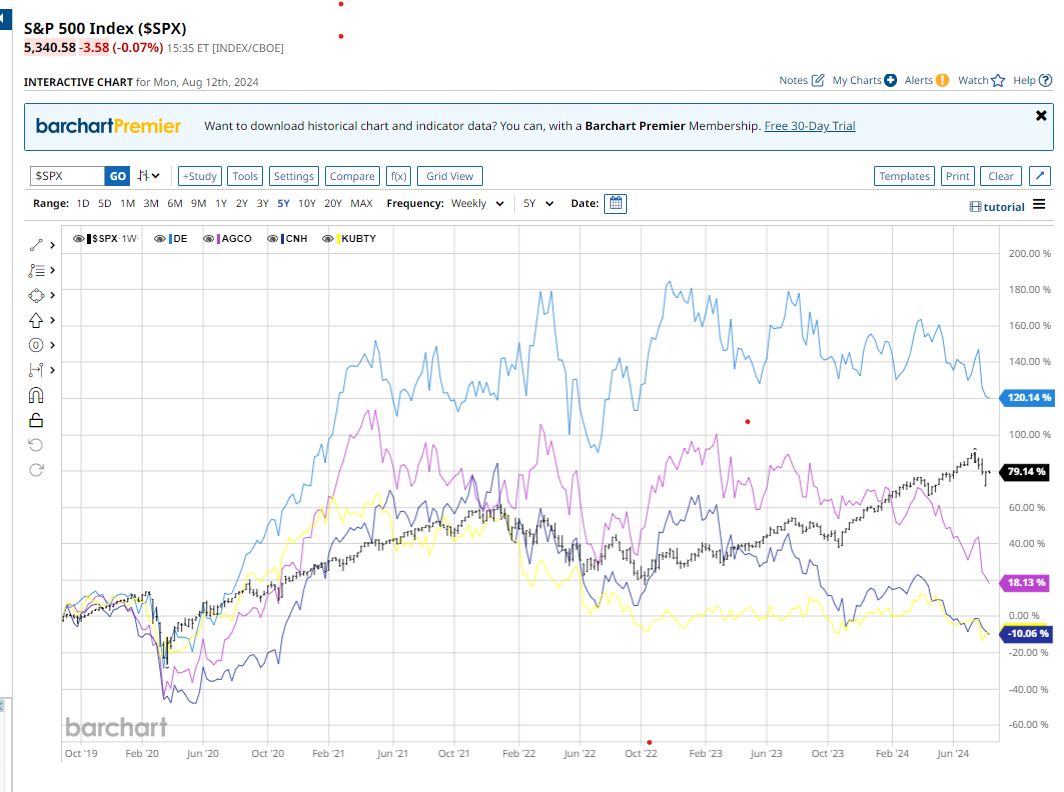Screen dimensions: 1064x792
Task: Open the chart type bar-style dropdown
Action: click(x=148, y=176)
